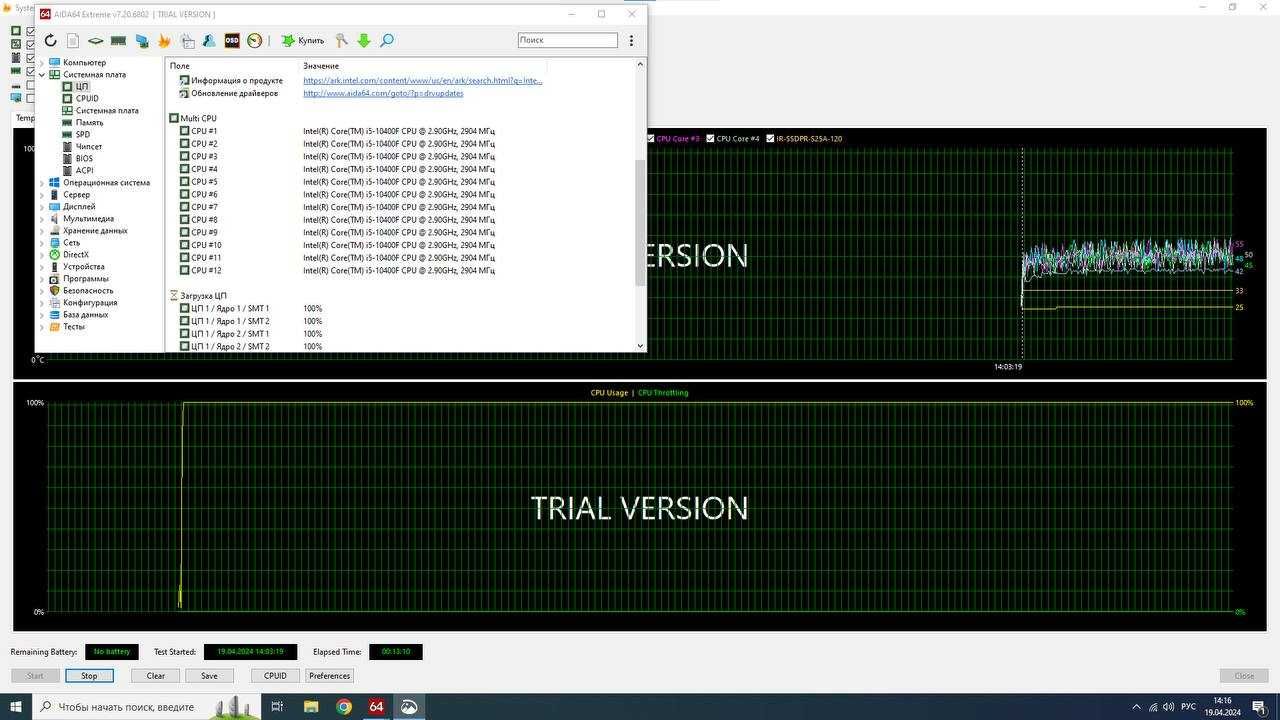Screen dimensions: 1280x720
Task: Expand the Сервер tree node
Action: pyautogui.click(x=42, y=194)
